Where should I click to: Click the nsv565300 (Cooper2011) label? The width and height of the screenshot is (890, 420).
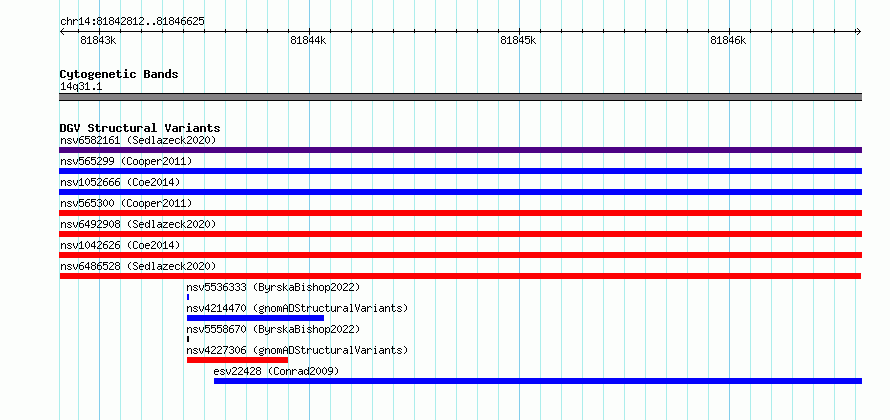(x=126, y=203)
